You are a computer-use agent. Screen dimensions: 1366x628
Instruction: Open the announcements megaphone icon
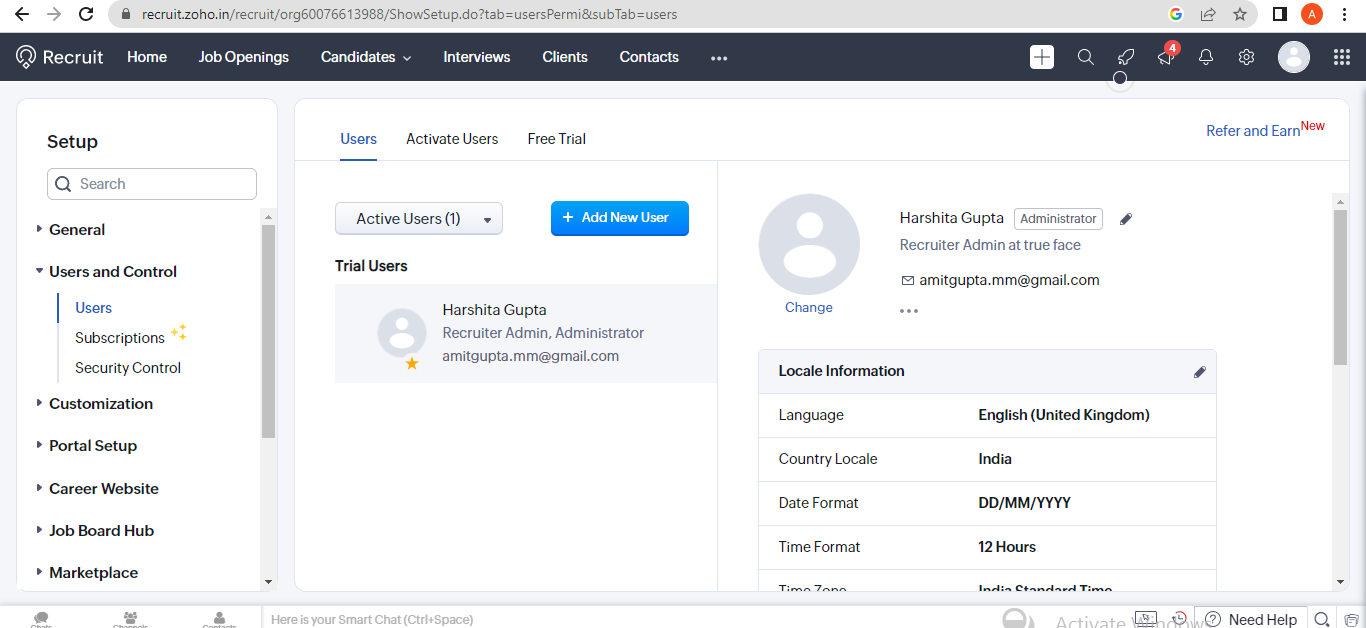[1166, 57]
